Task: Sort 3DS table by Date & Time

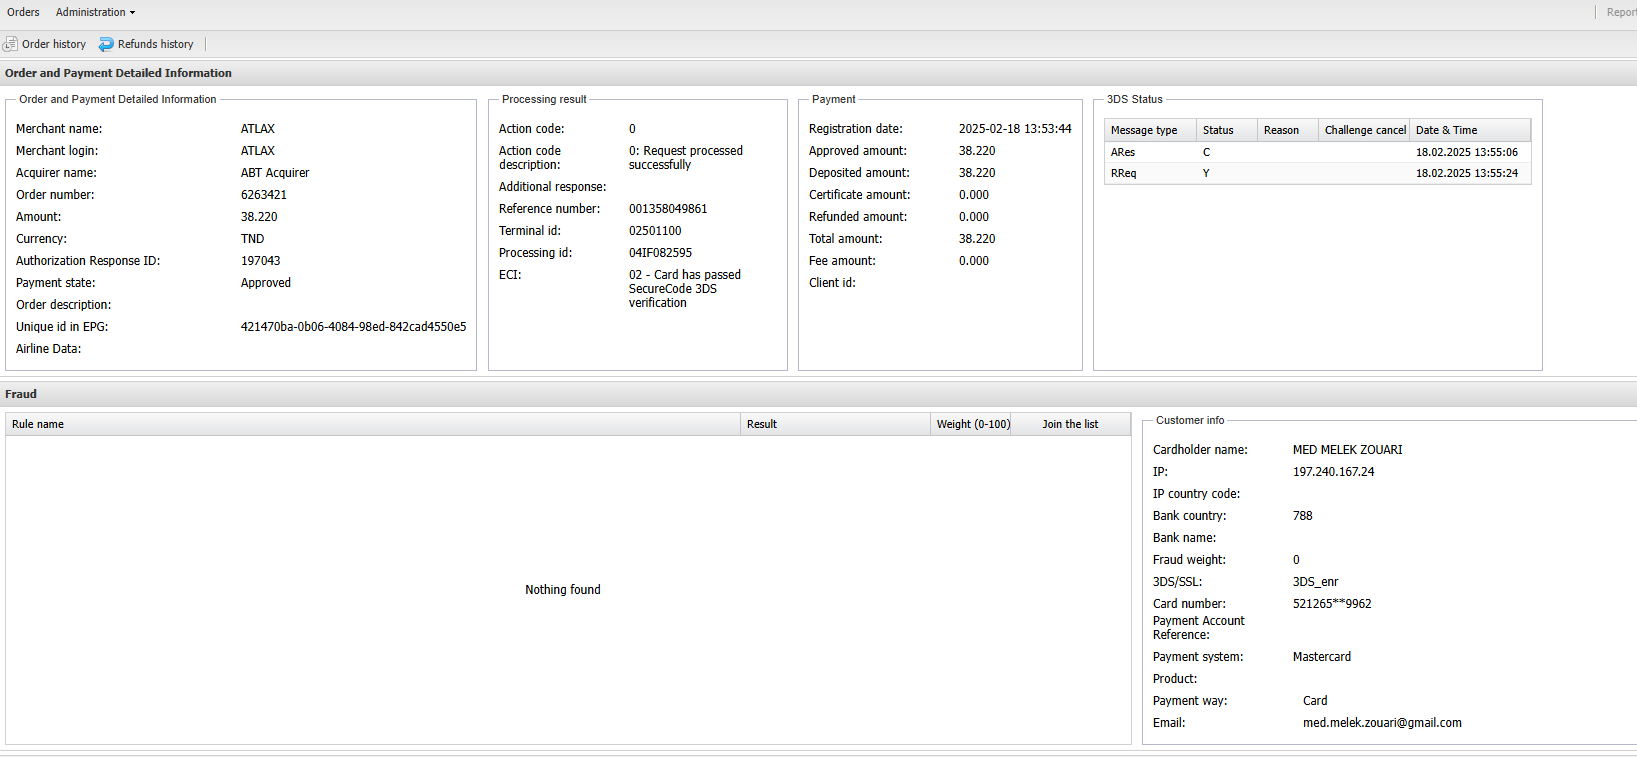Action: pos(1446,130)
